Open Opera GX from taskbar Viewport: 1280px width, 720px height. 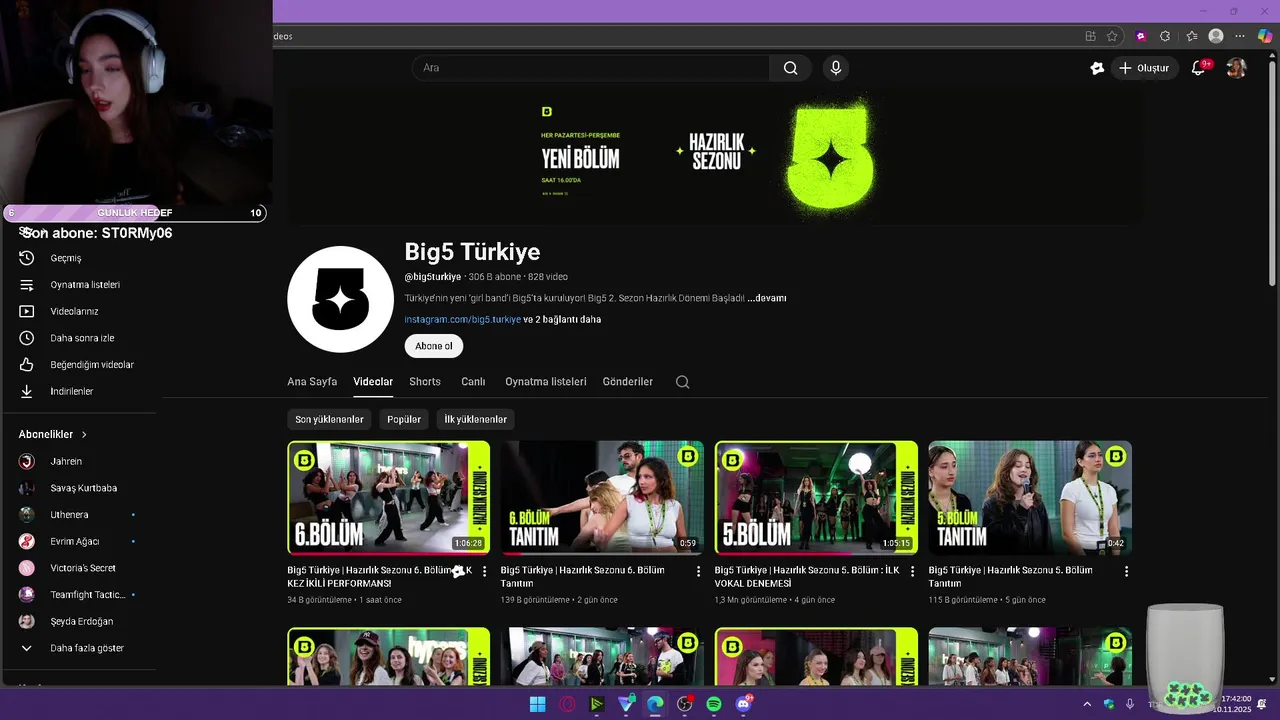[567, 704]
